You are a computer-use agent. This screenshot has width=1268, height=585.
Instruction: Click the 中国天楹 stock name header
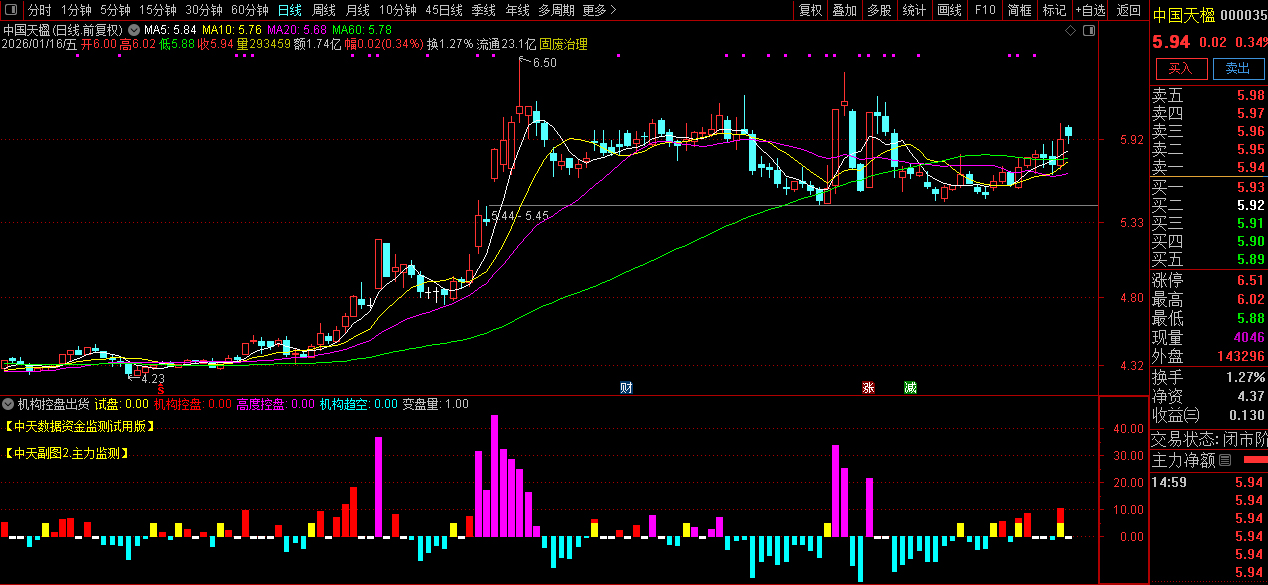(x=1184, y=14)
